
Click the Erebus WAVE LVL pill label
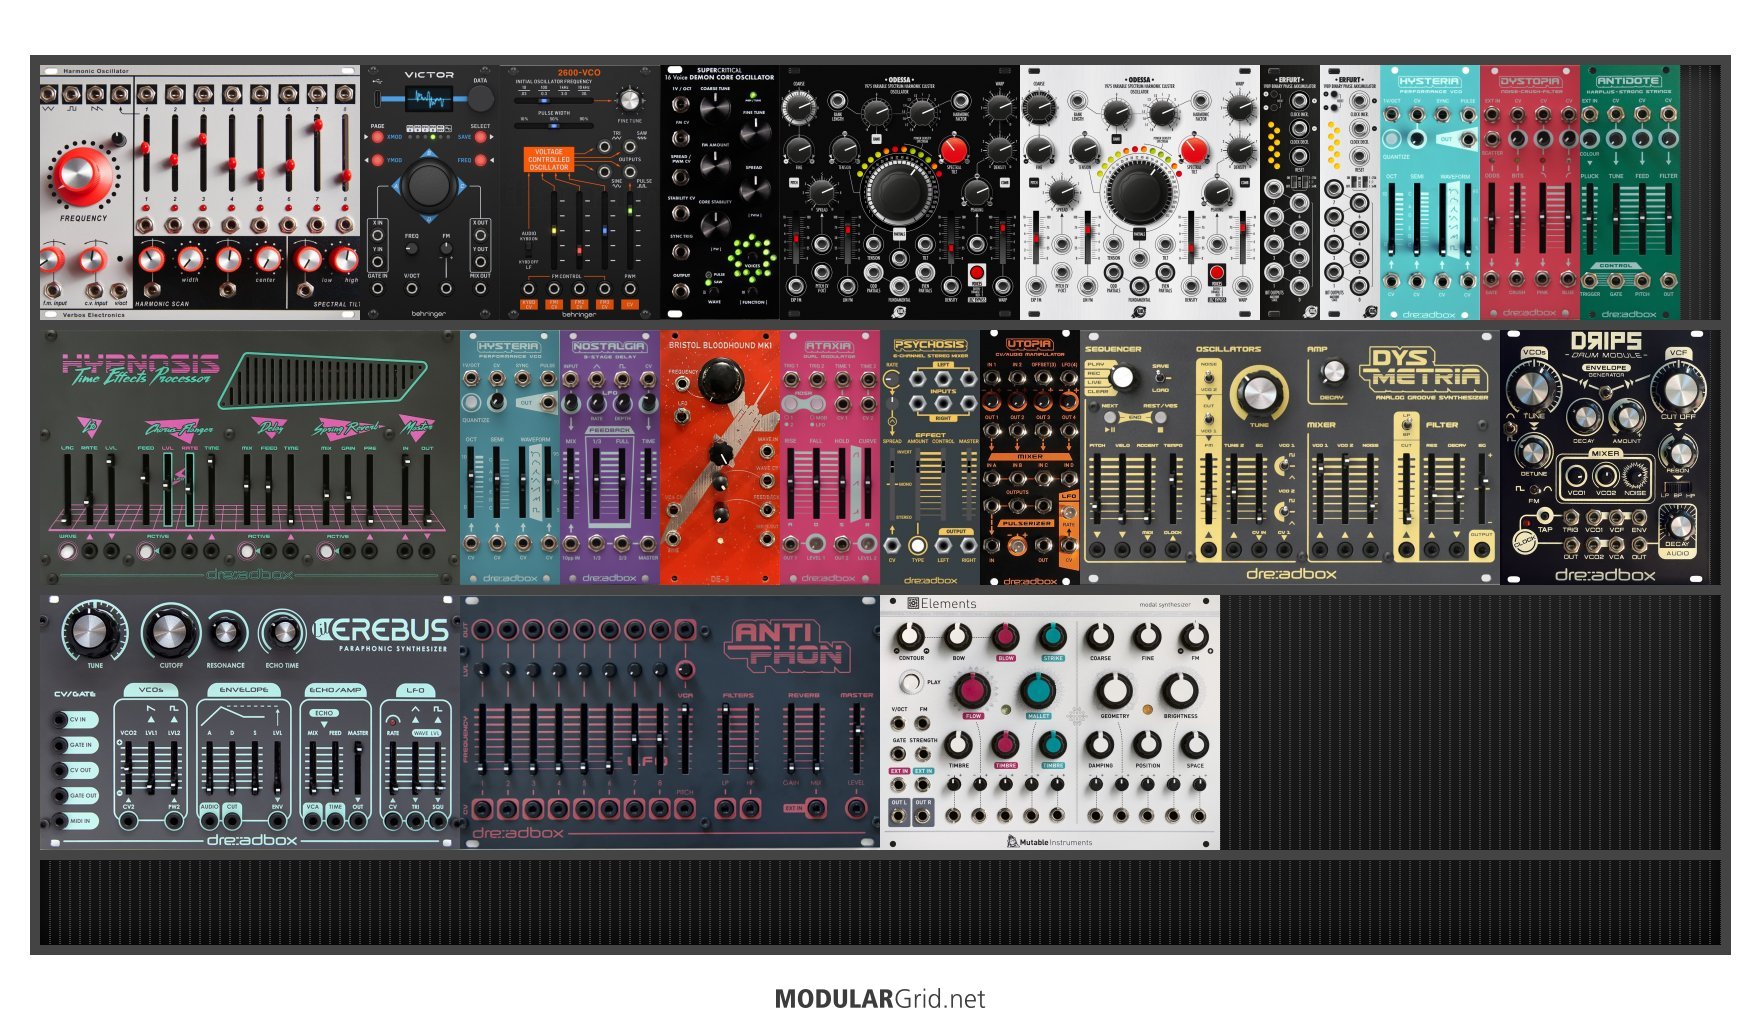pyautogui.click(x=427, y=733)
